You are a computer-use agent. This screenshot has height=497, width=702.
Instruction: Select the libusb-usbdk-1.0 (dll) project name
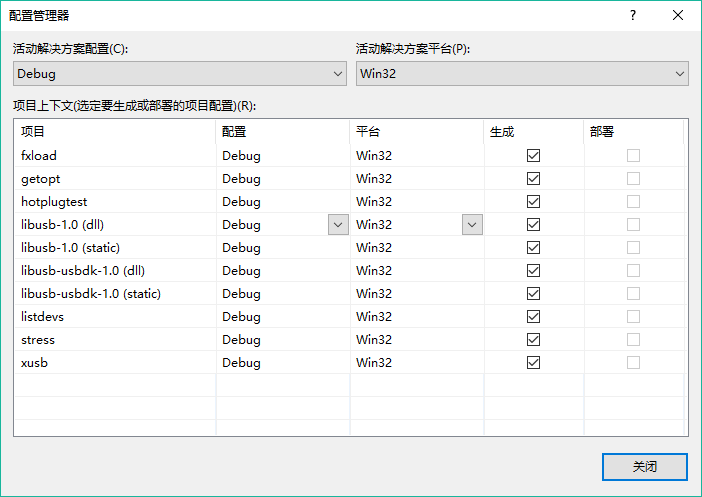point(83,271)
